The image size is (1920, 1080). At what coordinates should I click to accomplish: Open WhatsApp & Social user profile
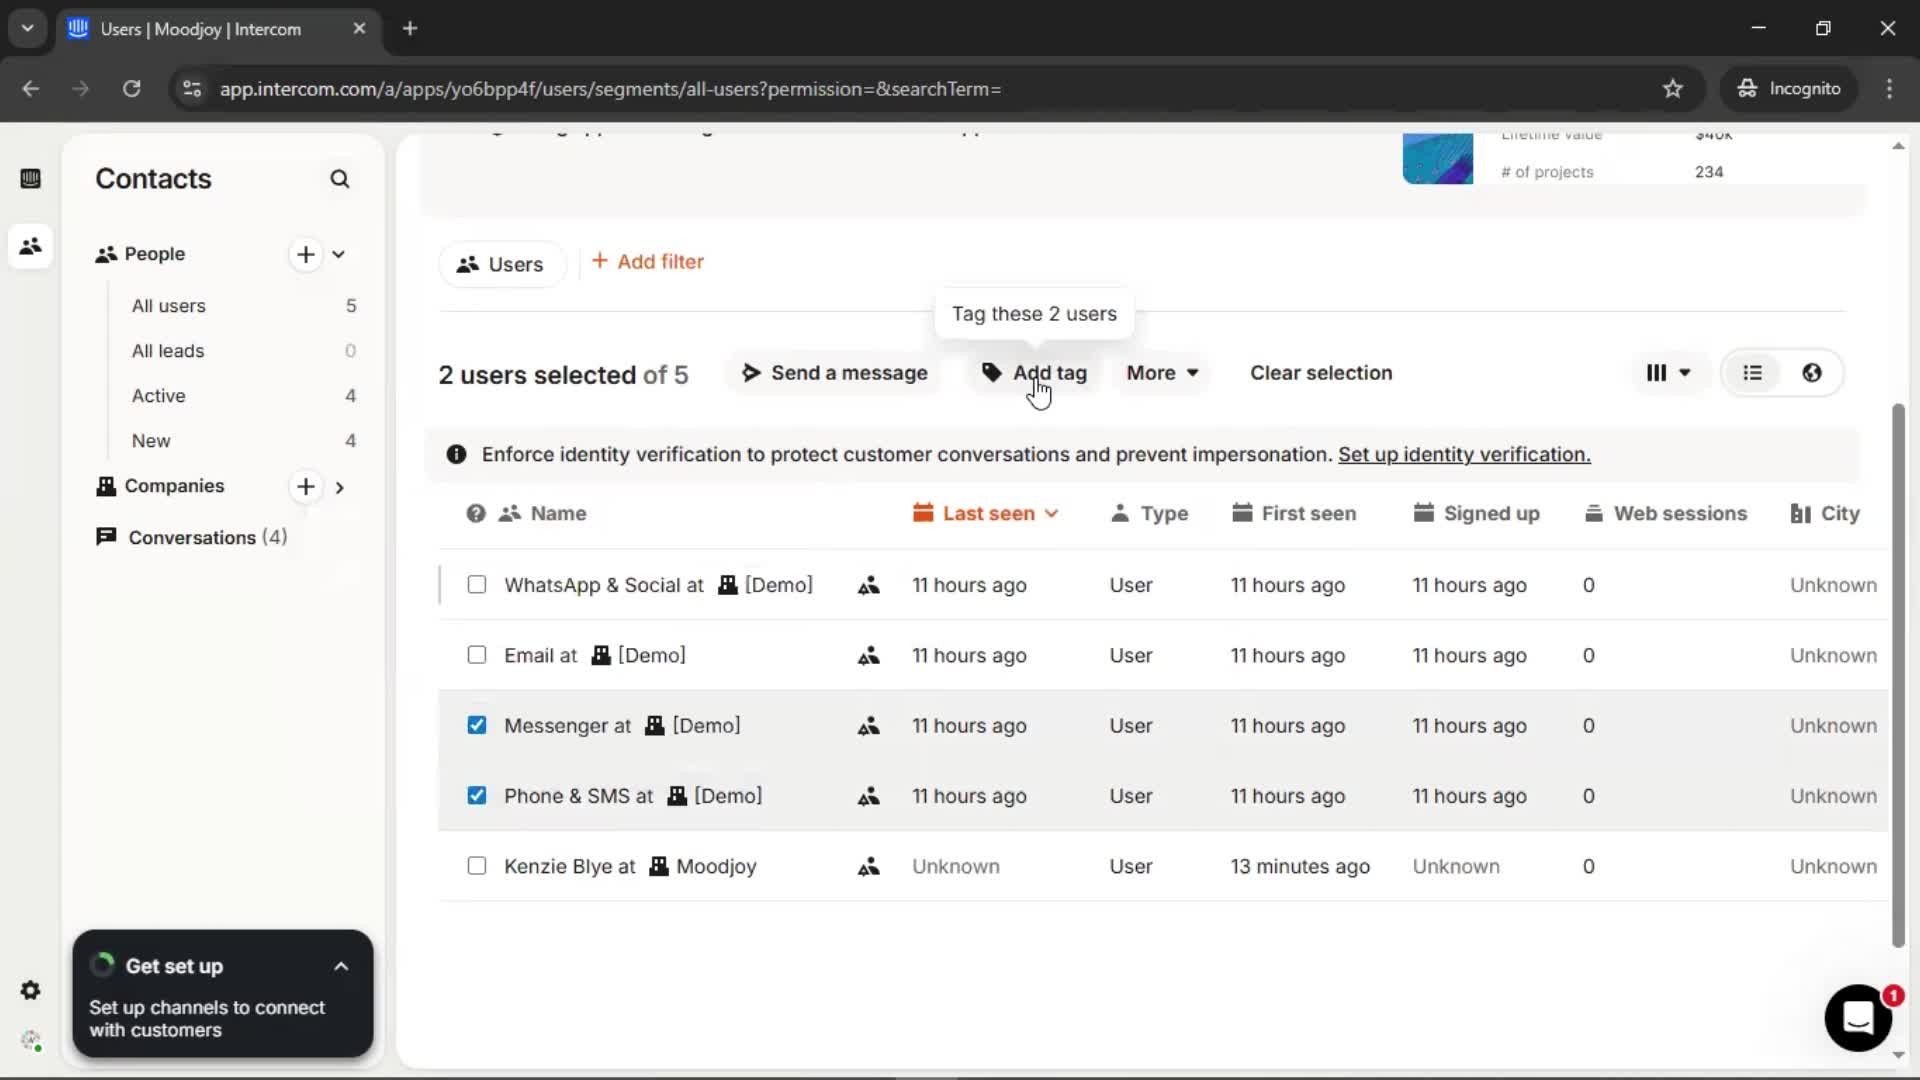coord(593,586)
